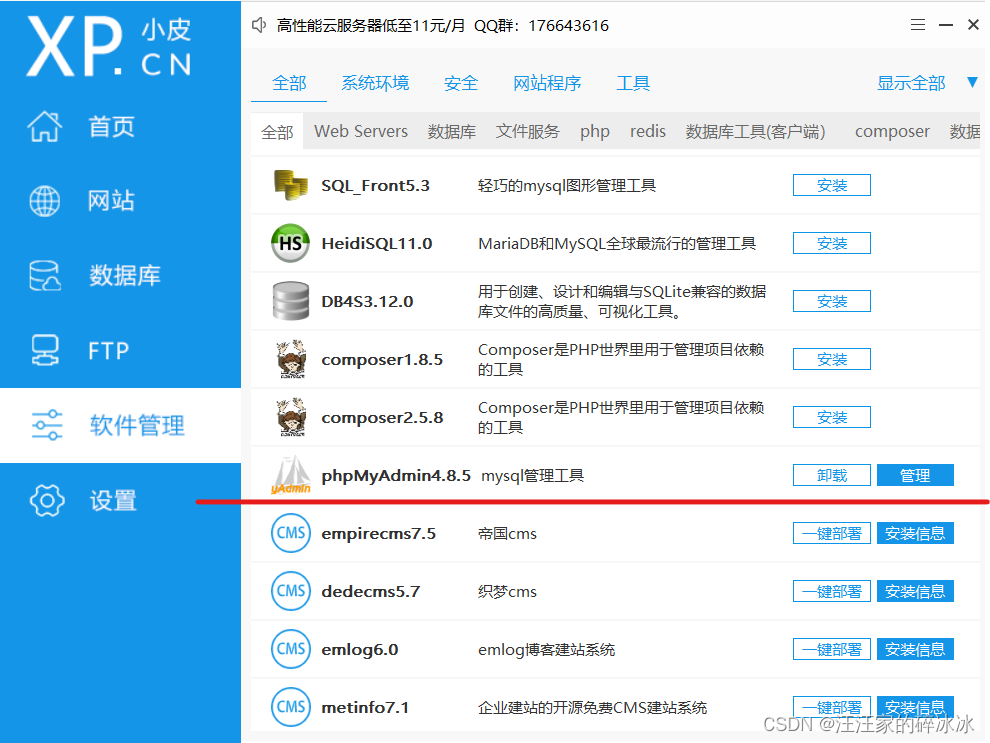
Task: Click the phpMyAdmin sailboat icon
Action: coord(291,475)
